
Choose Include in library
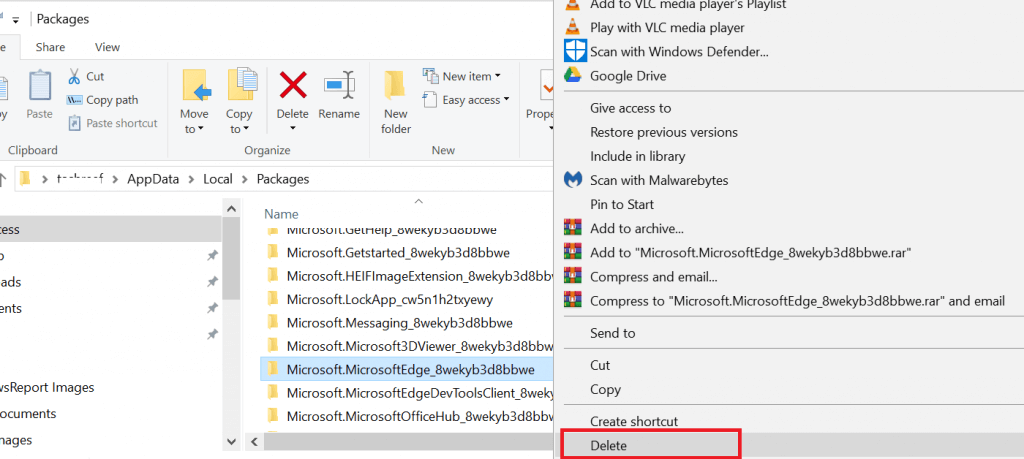click(637, 156)
